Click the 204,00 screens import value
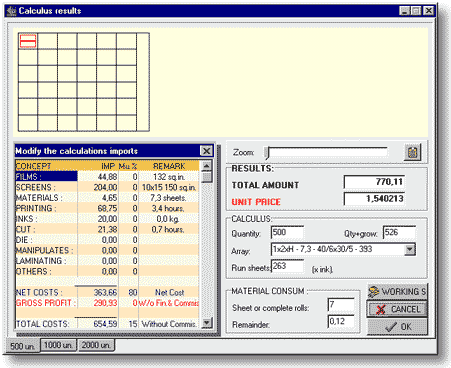Image resolution: width=451 pixels, height=368 pixels. click(105, 187)
